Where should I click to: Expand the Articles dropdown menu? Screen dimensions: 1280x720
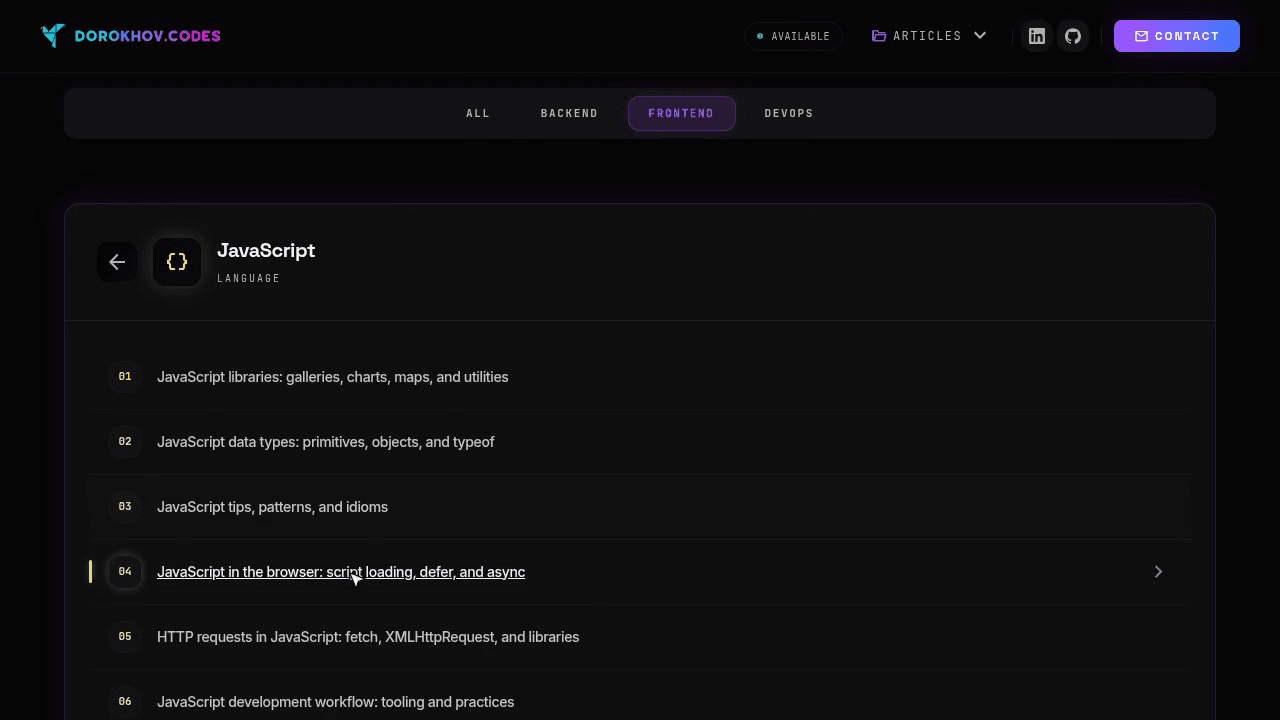[x=929, y=36]
